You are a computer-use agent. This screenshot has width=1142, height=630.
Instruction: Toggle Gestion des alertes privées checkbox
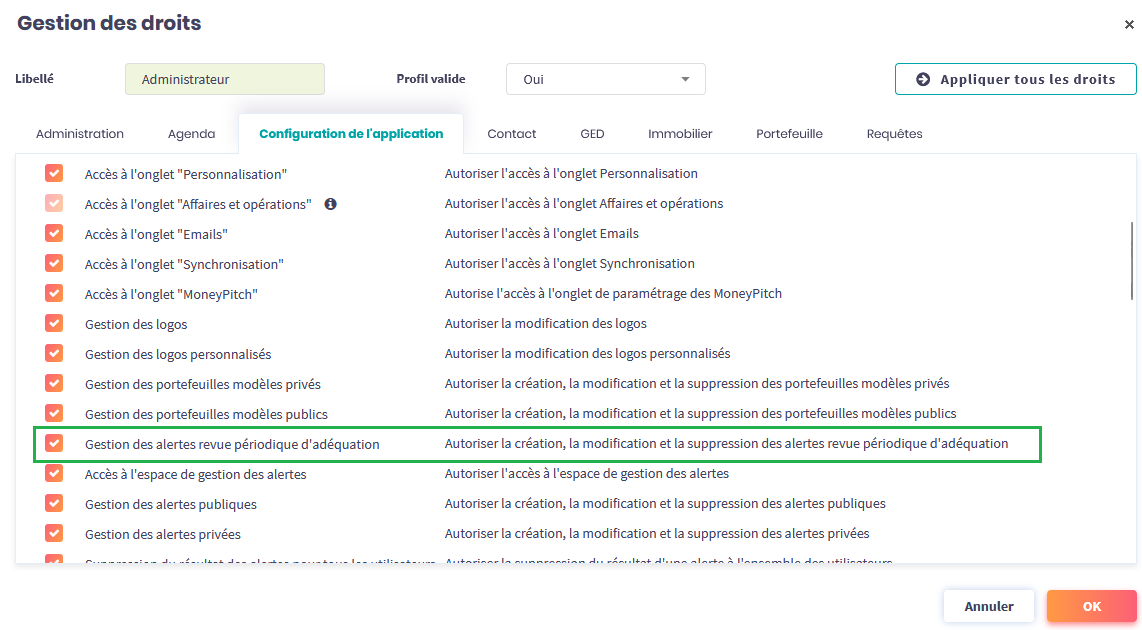click(54, 533)
